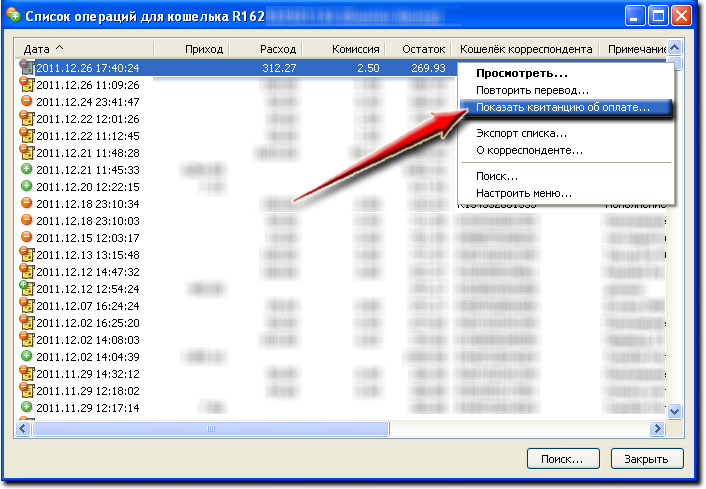This screenshot has height=489, width=706.
Task: Click the wallet icon in the window title bar
Action: pyautogui.click(x=16, y=16)
